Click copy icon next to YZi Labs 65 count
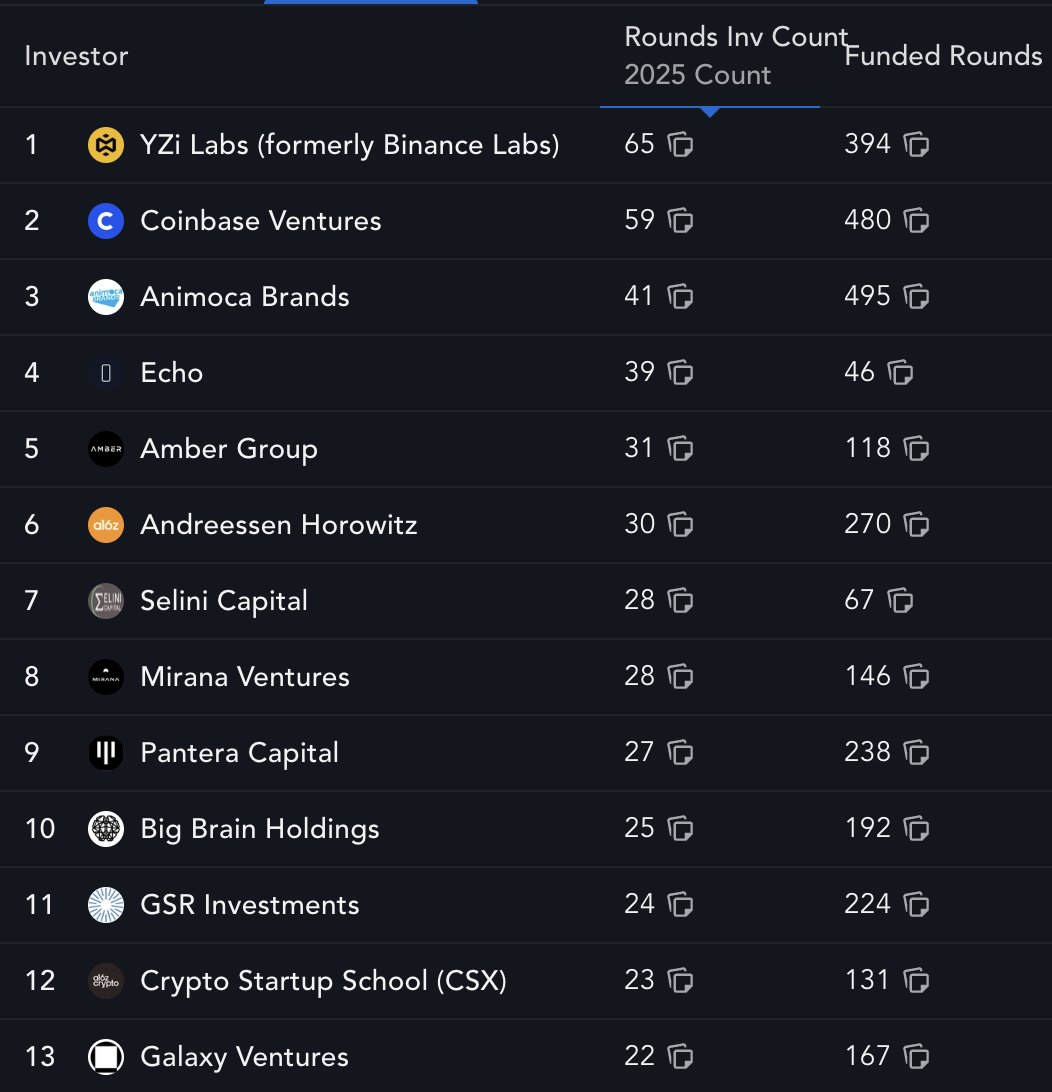 (681, 145)
